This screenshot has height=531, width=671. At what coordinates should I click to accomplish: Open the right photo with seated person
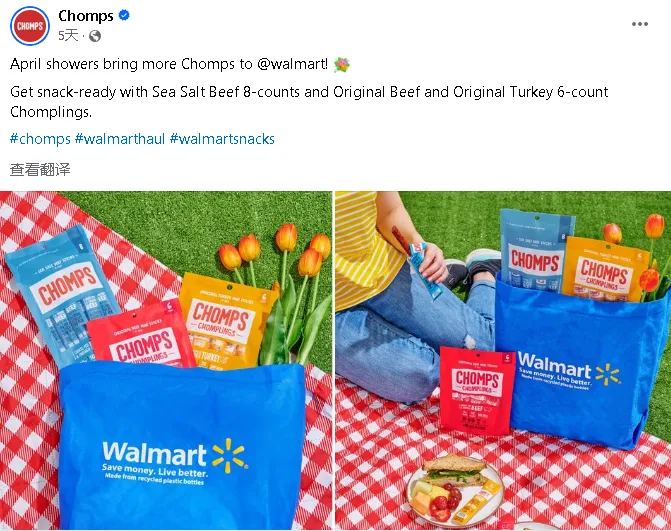pos(503,361)
